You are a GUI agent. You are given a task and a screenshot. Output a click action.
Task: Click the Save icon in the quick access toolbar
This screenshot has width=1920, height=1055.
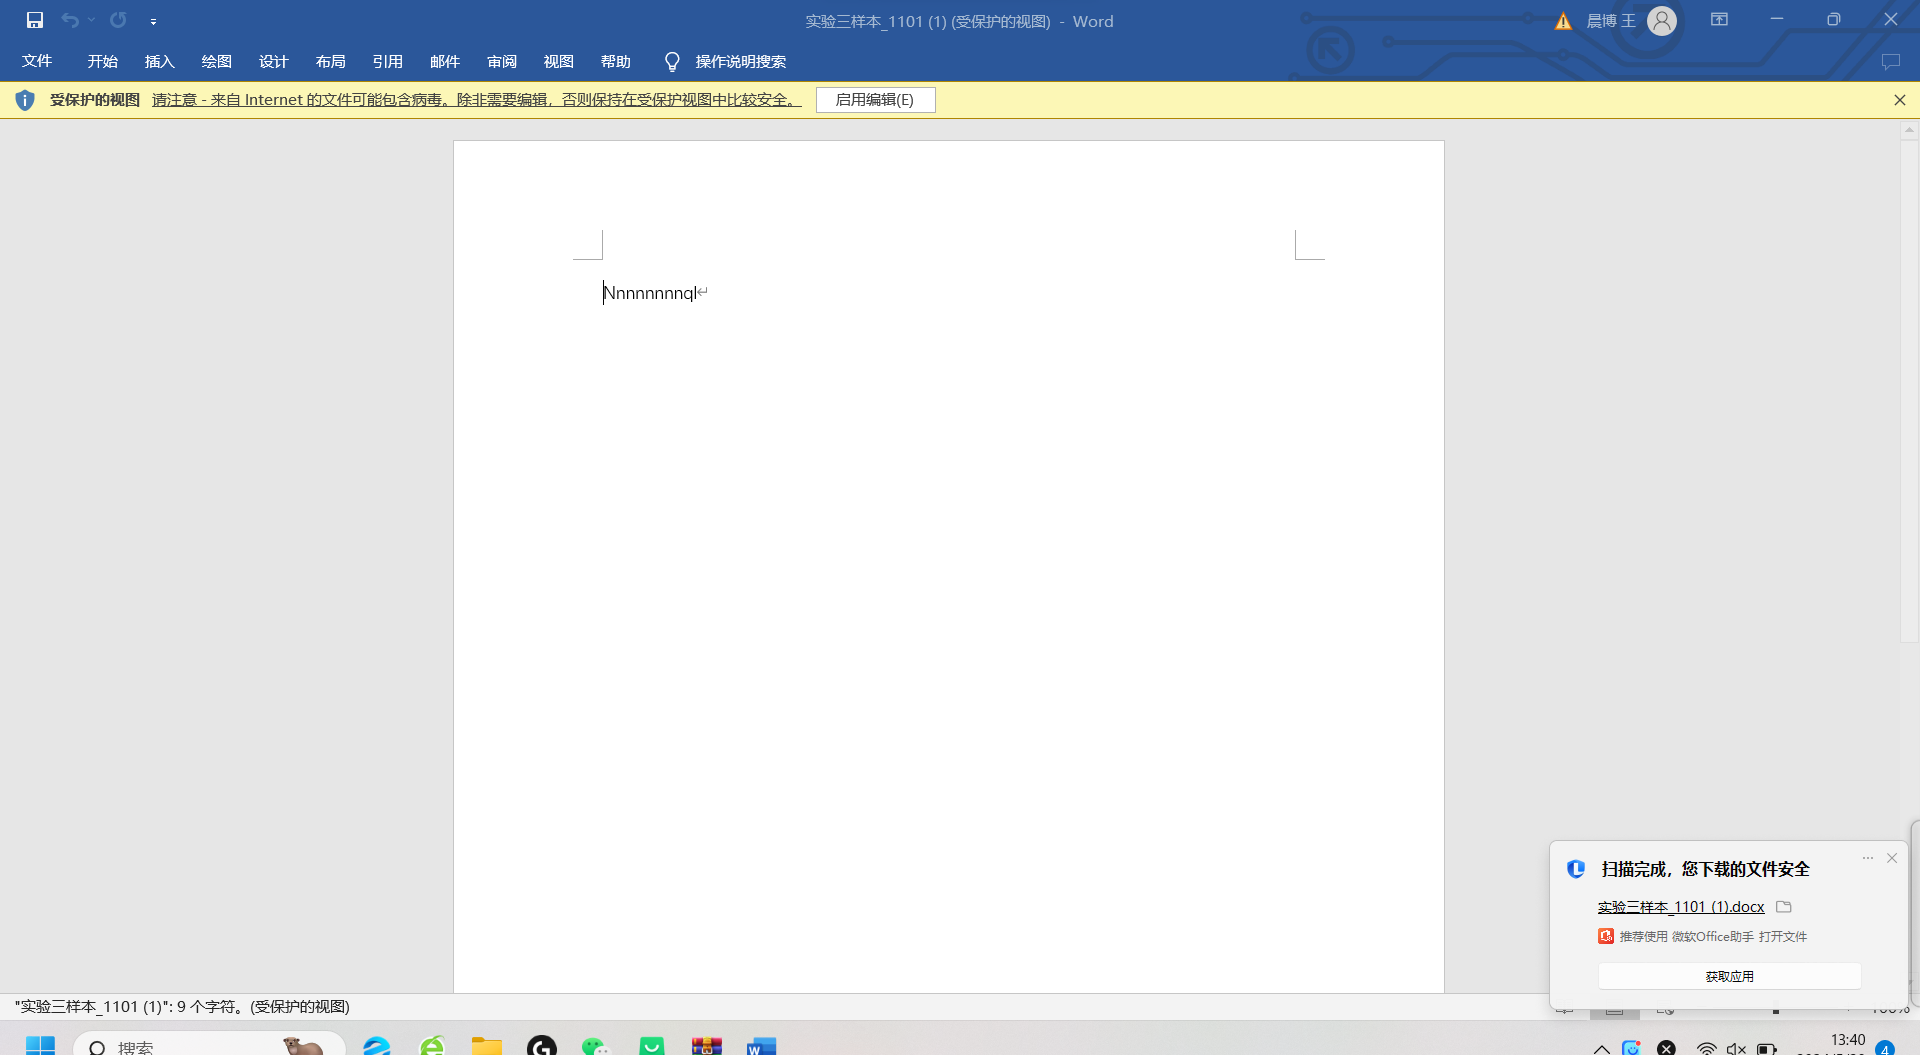click(x=35, y=20)
